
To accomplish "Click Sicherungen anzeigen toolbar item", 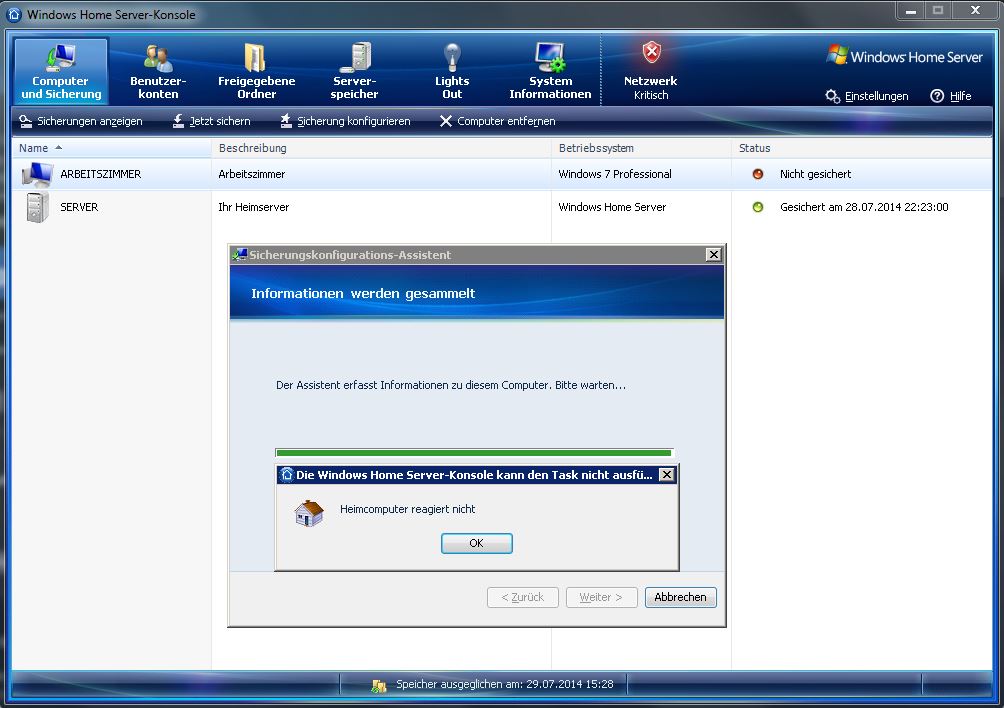I will 81,121.
